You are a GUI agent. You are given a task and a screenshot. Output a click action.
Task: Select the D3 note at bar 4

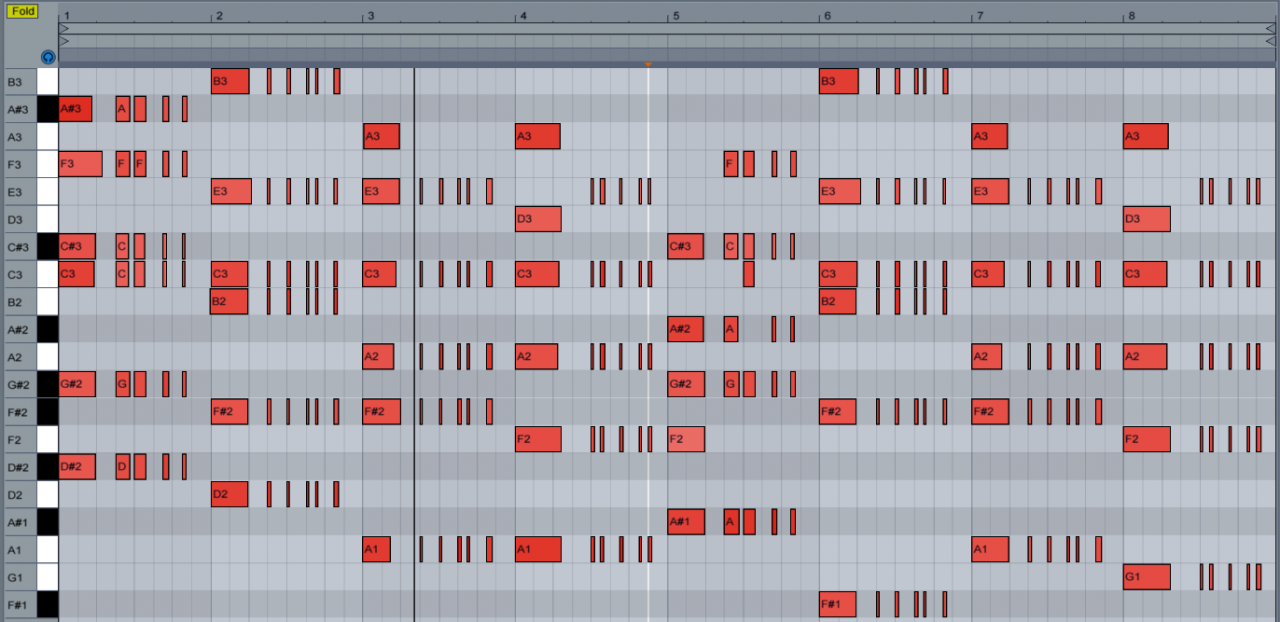(538, 219)
